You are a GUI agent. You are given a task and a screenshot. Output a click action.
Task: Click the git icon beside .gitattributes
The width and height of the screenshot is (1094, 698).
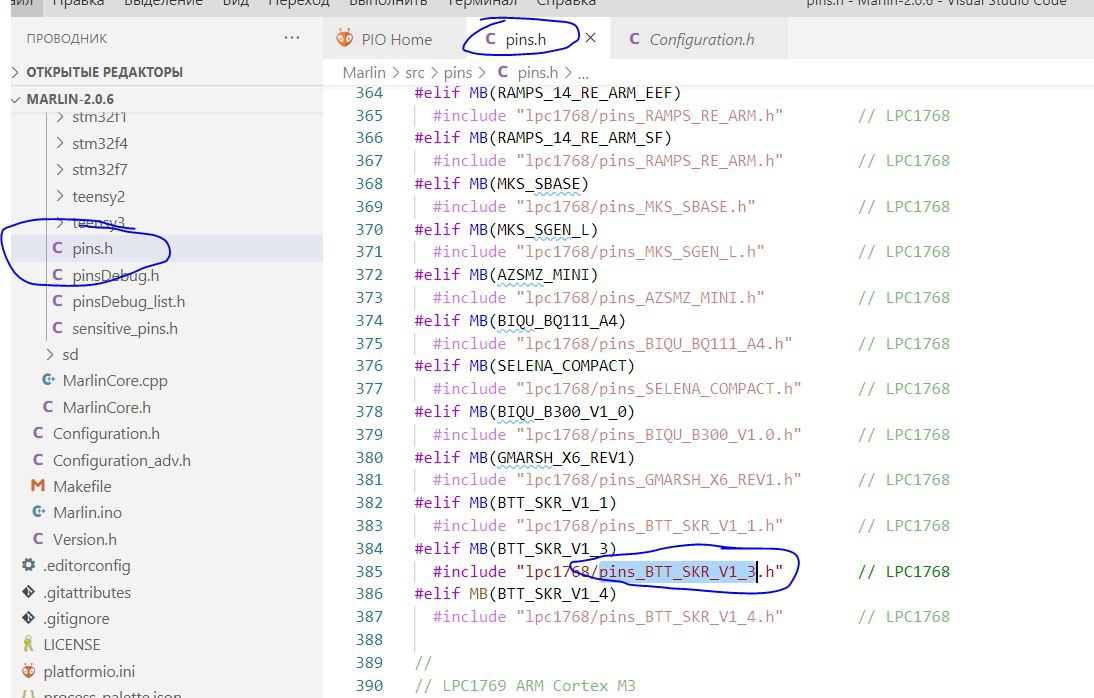(29, 592)
